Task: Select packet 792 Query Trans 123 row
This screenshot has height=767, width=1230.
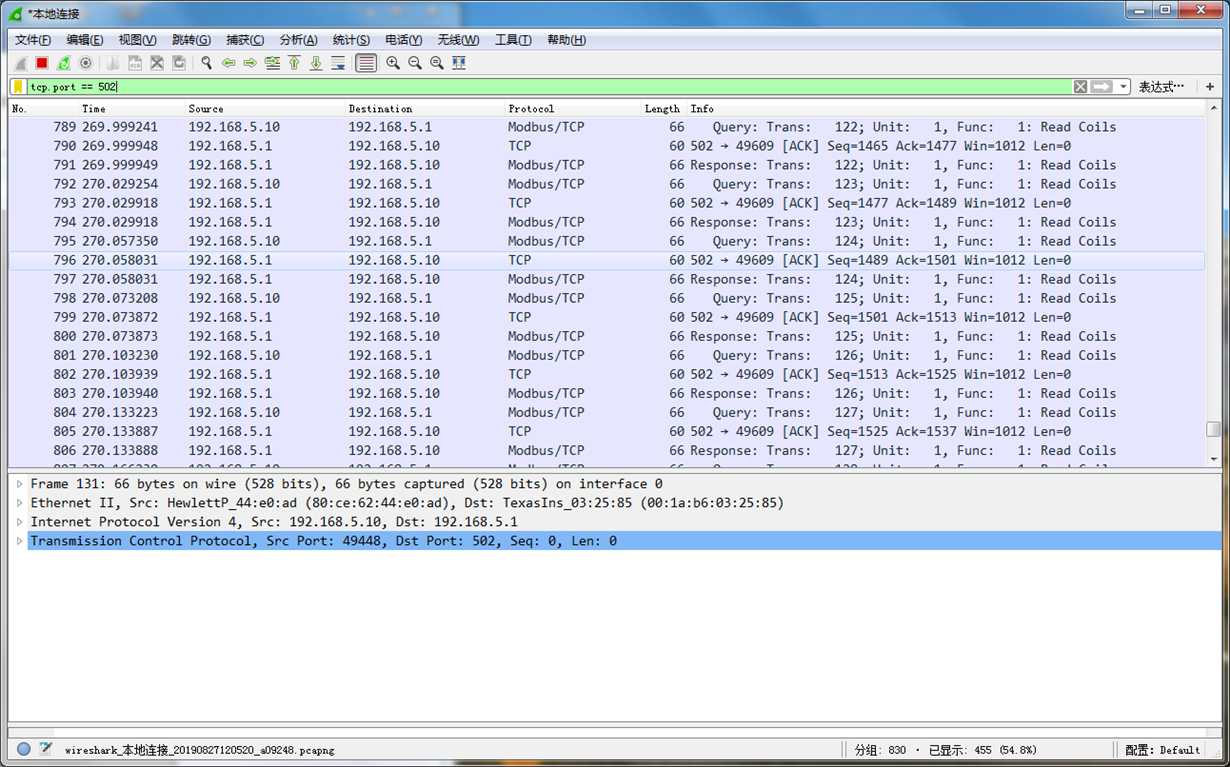Action: click(607, 184)
